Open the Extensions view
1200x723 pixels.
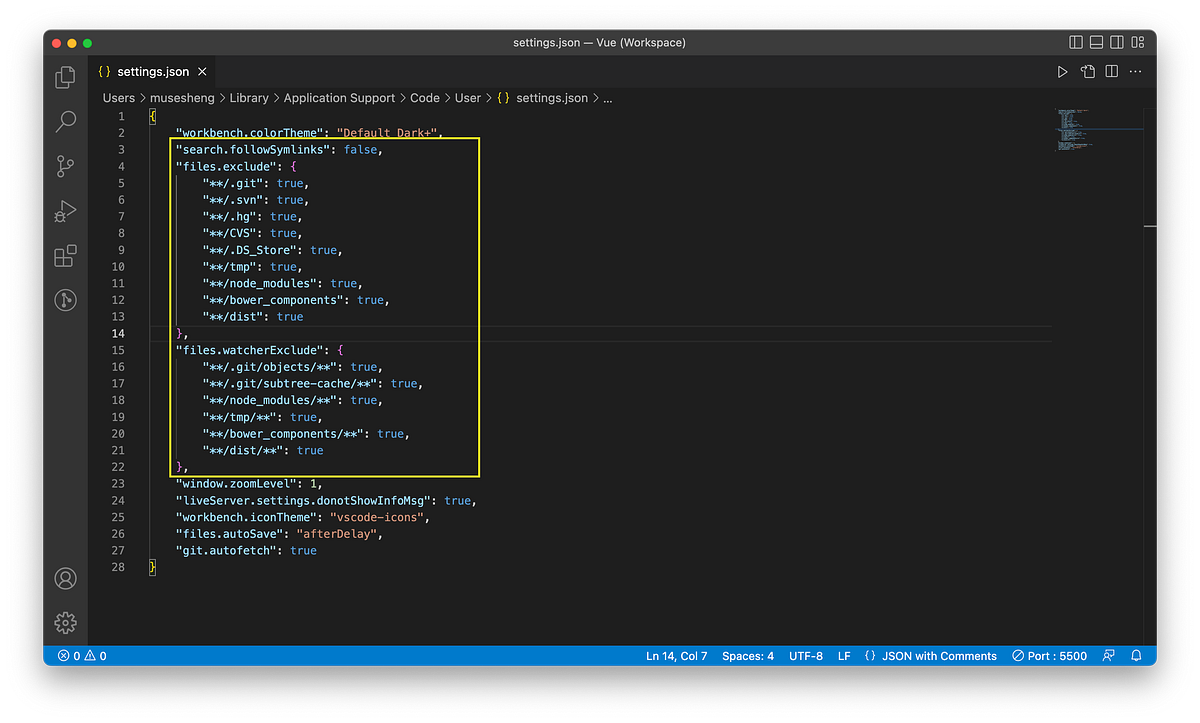[65, 256]
